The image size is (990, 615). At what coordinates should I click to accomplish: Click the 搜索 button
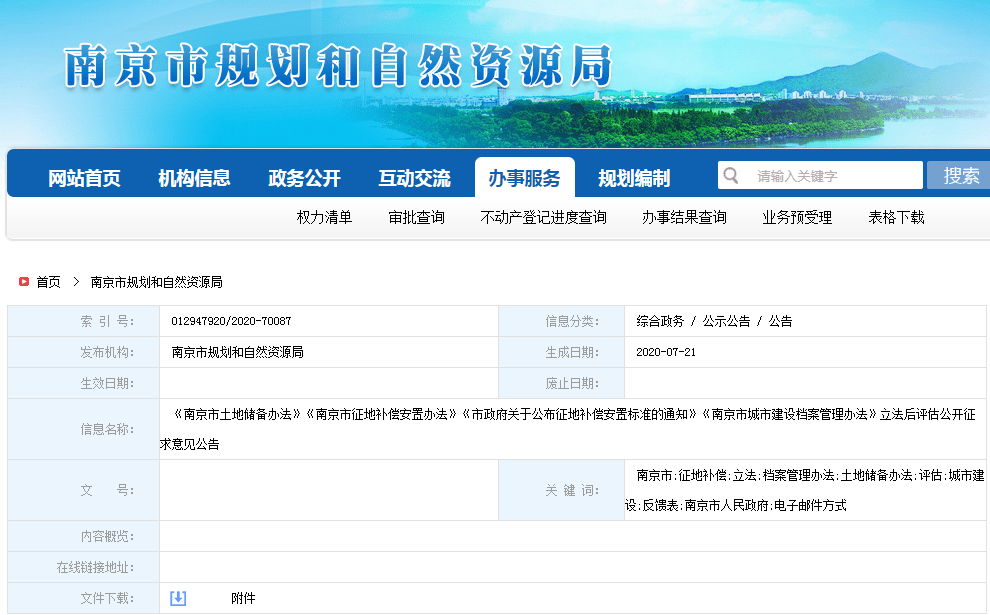[x=960, y=175]
